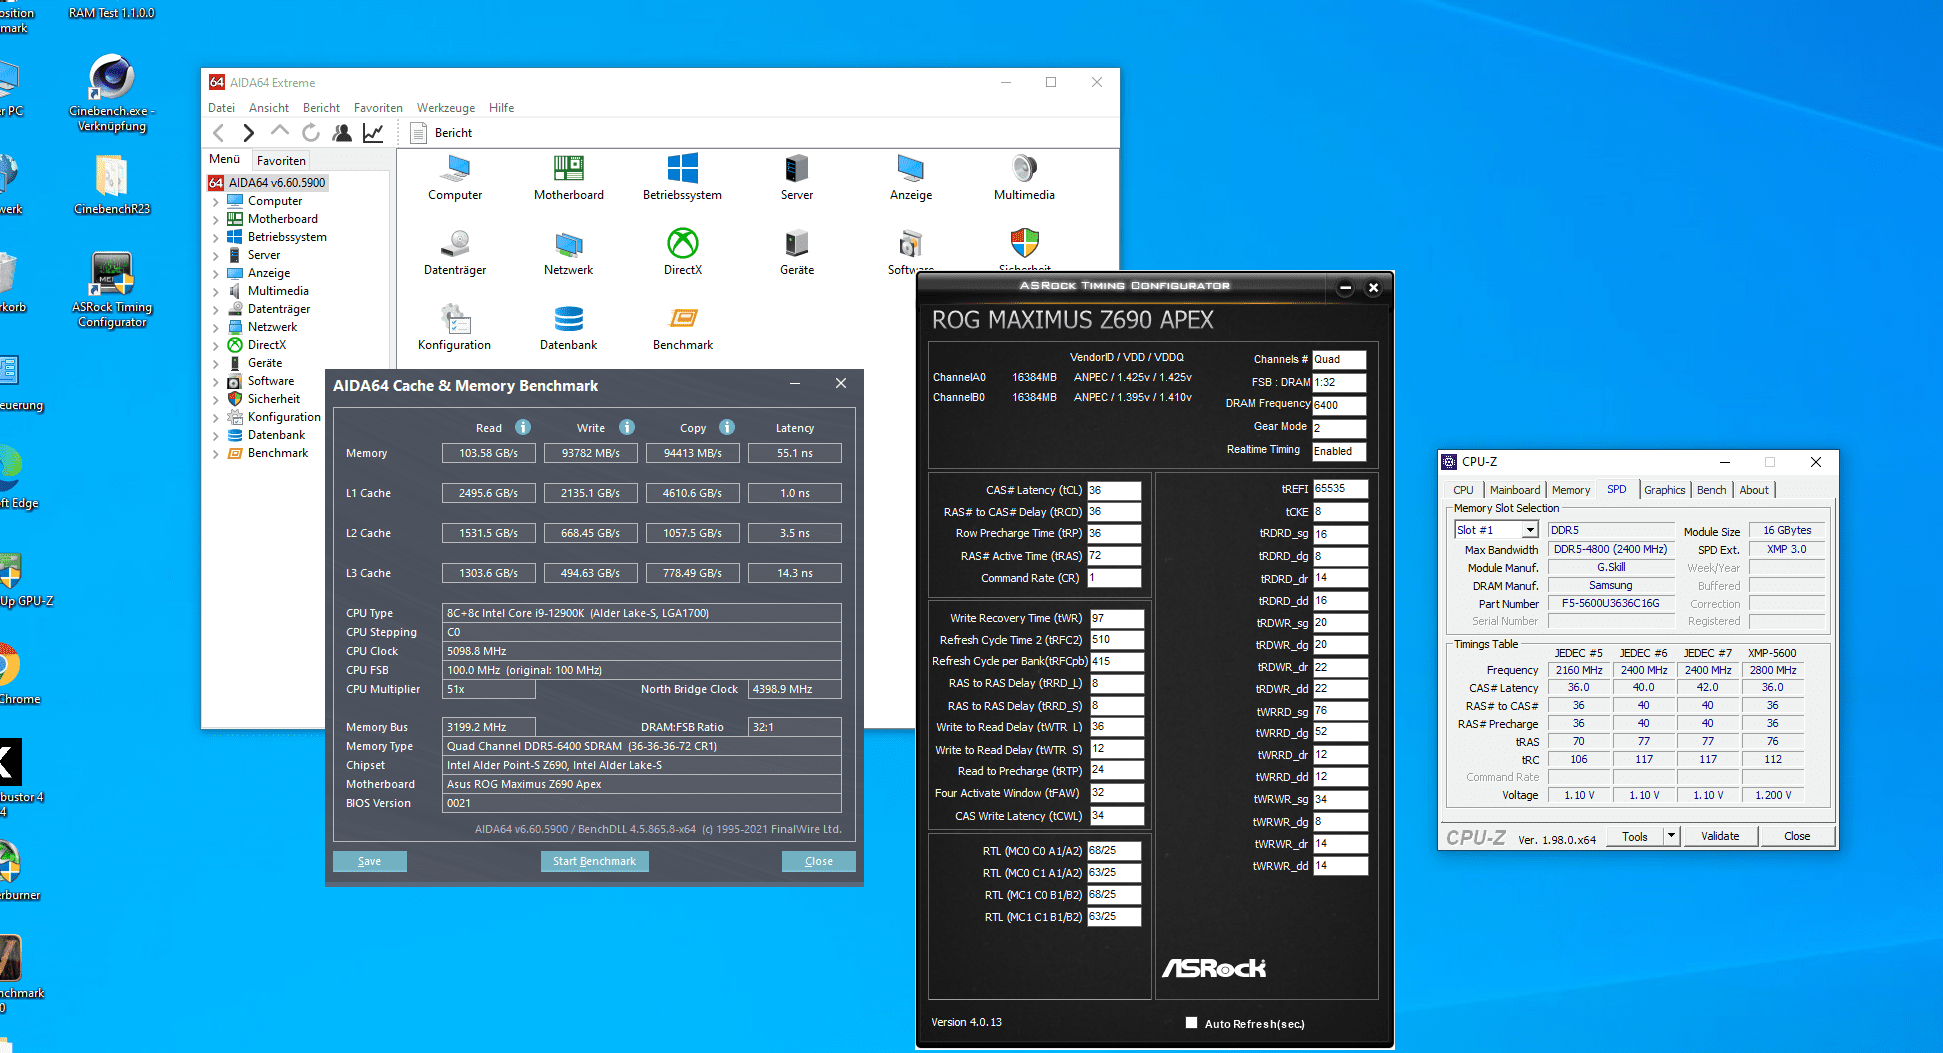Click the Tools button in CPU-Z
The image size is (1943, 1053).
point(1635,836)
